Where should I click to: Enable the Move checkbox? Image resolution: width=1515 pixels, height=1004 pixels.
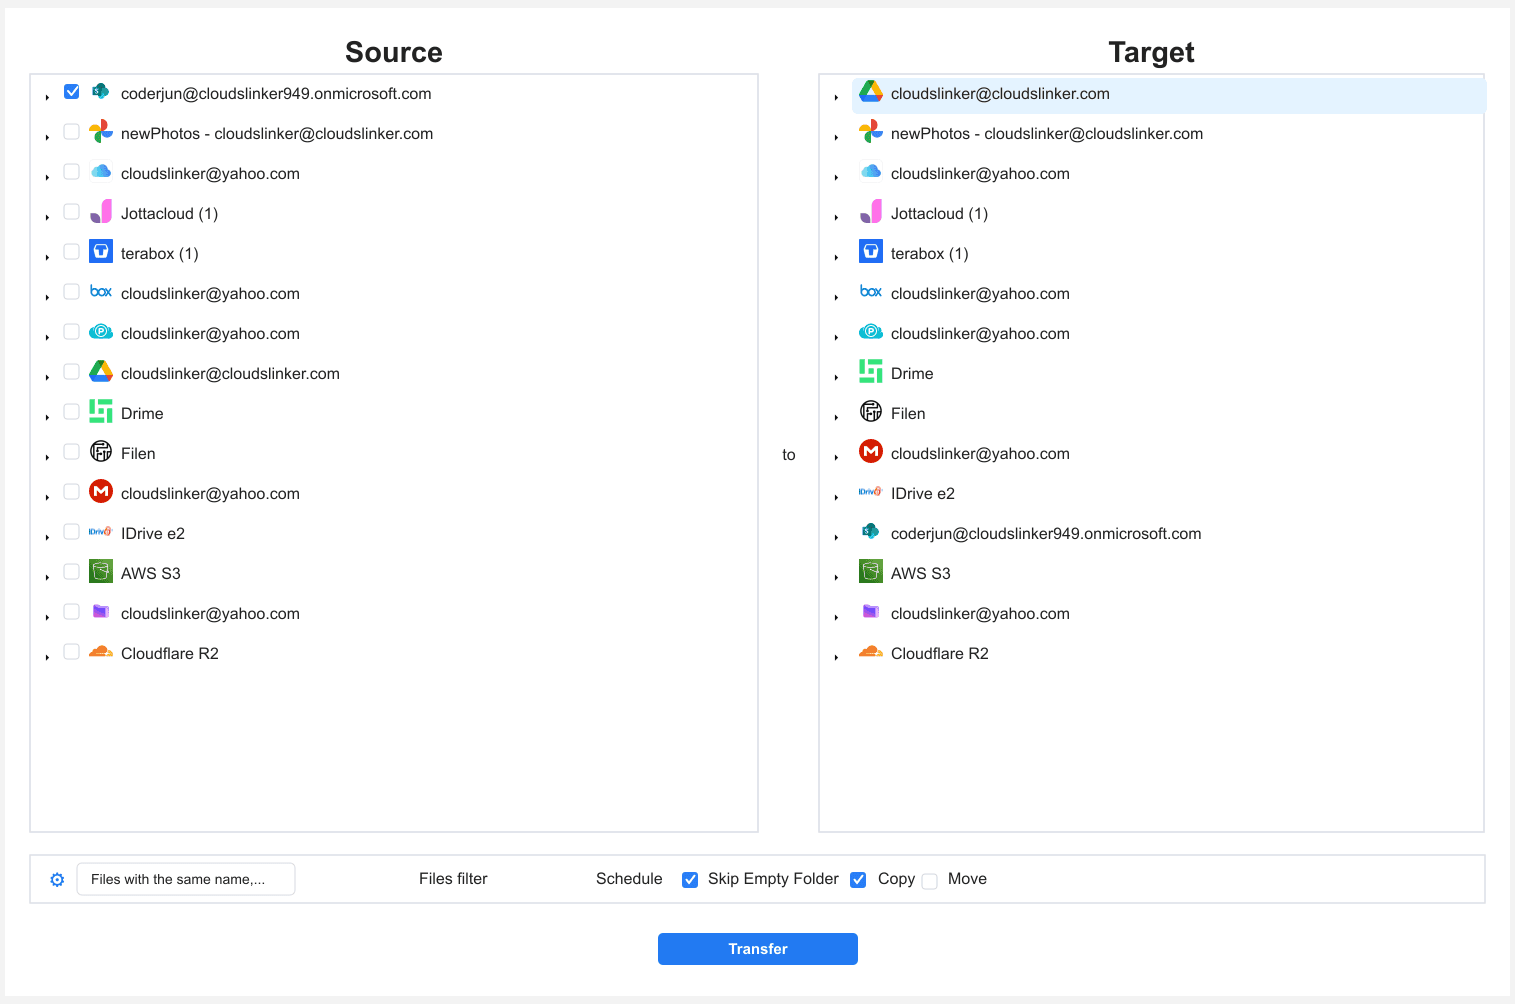tap(930, 881)
